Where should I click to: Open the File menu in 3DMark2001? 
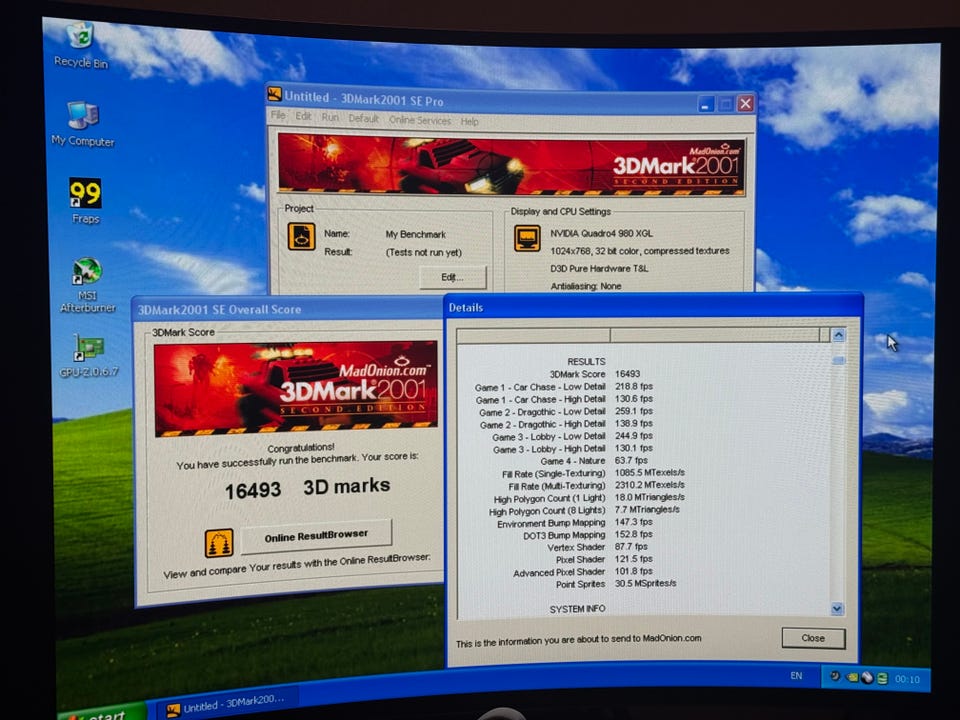[278, 115]
